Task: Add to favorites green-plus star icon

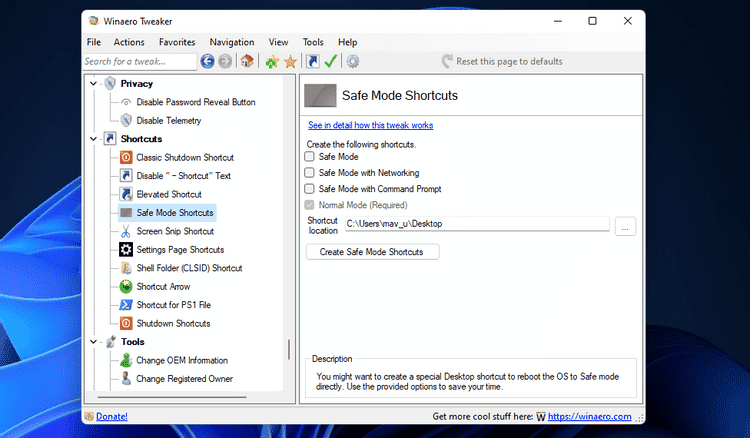Action: pos(272,61)
